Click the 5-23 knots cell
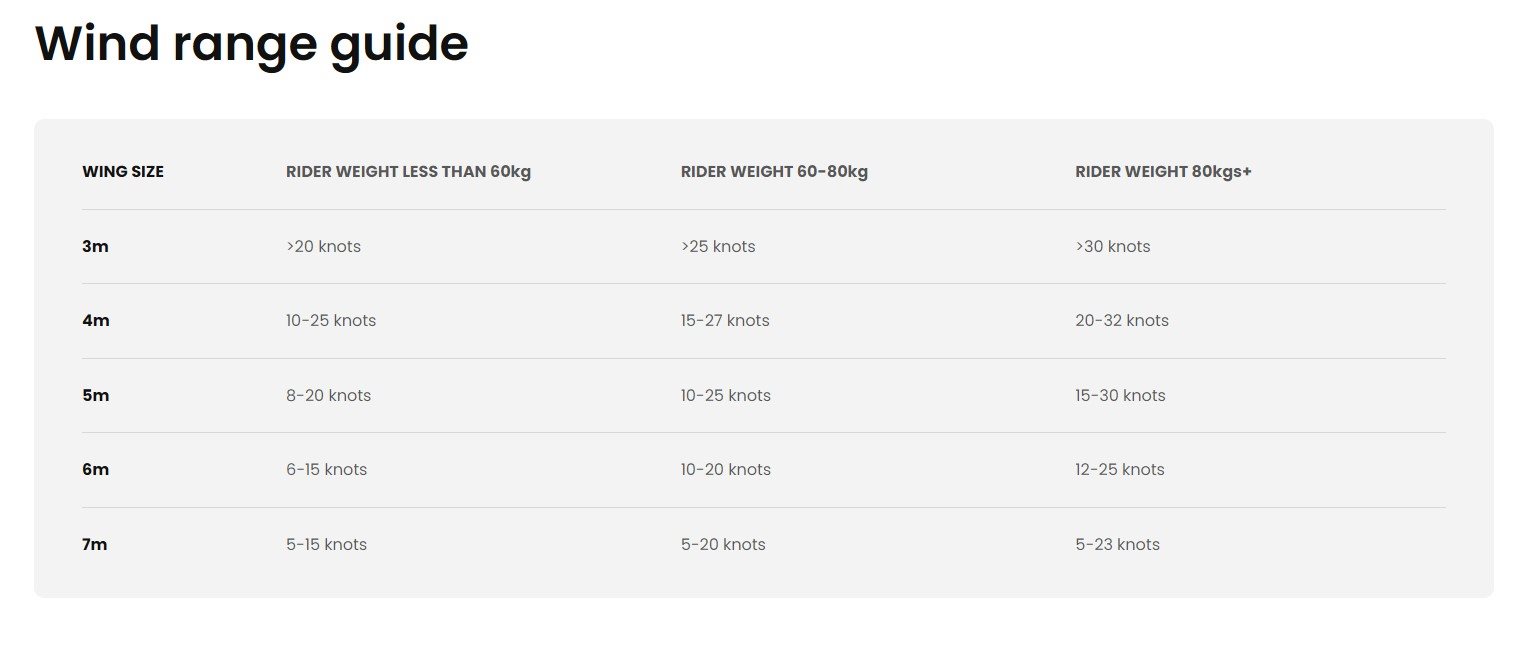Screen dimensions: 1527x650 click(x=1118, y=545)
